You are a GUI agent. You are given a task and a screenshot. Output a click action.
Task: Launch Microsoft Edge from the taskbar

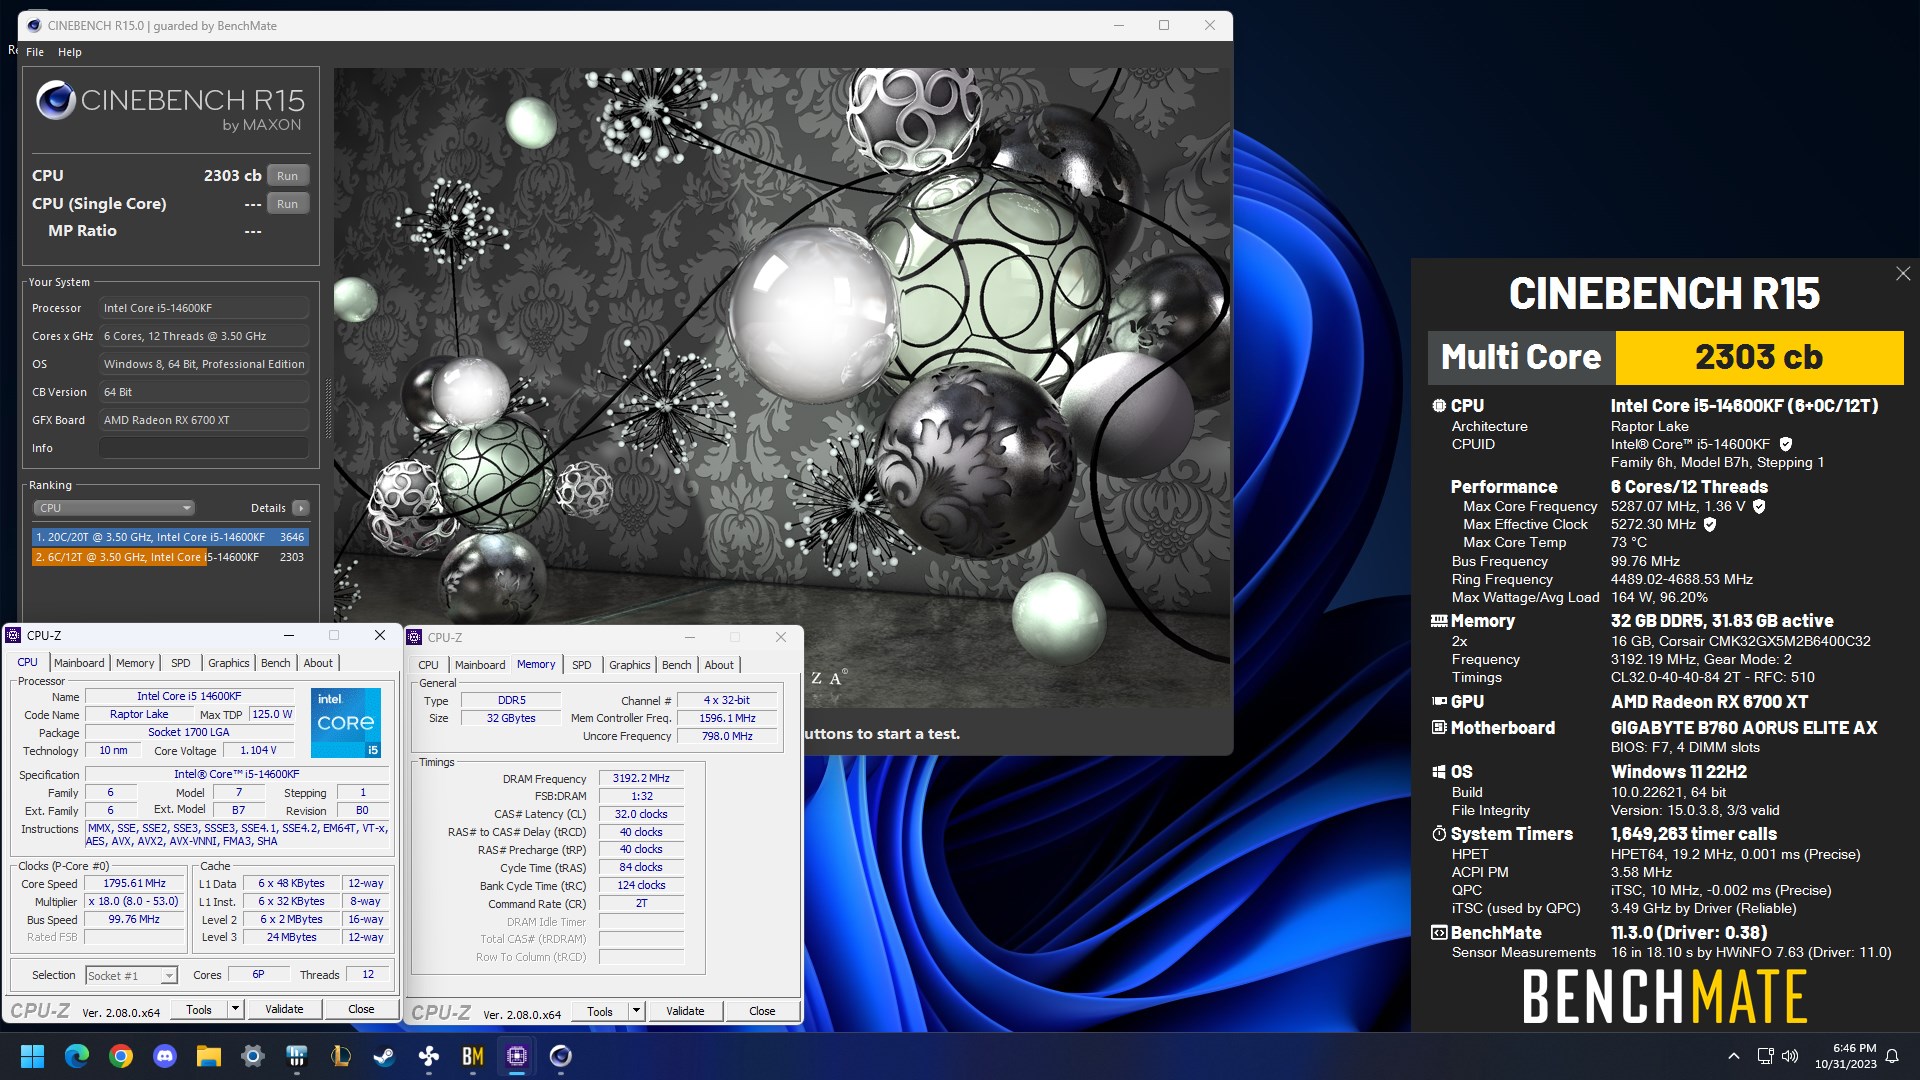pos(77,1056)
